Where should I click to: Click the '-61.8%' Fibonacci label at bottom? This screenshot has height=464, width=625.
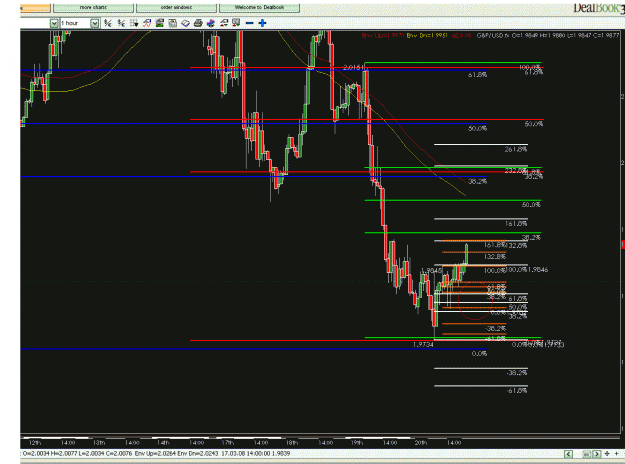pos(517,391)
